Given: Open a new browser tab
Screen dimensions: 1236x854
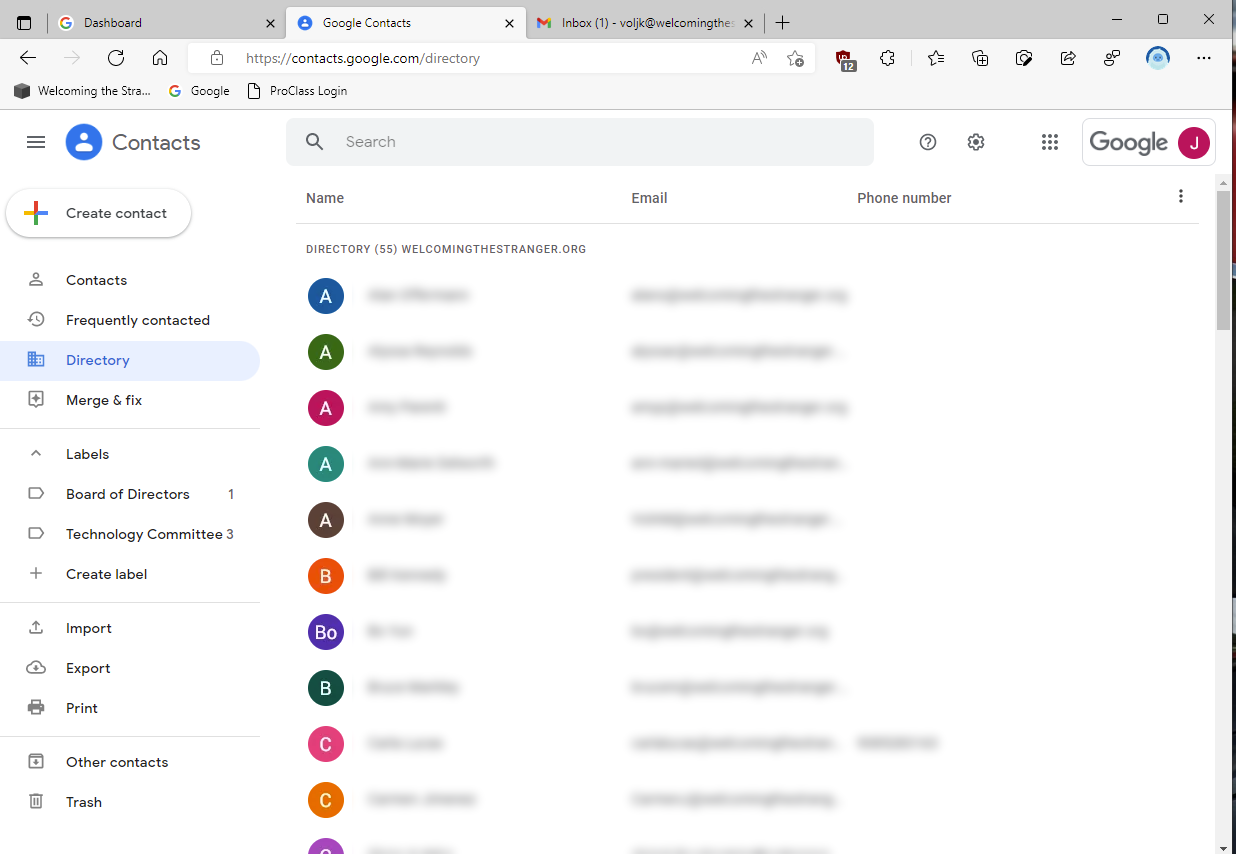Looking at the screenshot, I should click(783, 22).
